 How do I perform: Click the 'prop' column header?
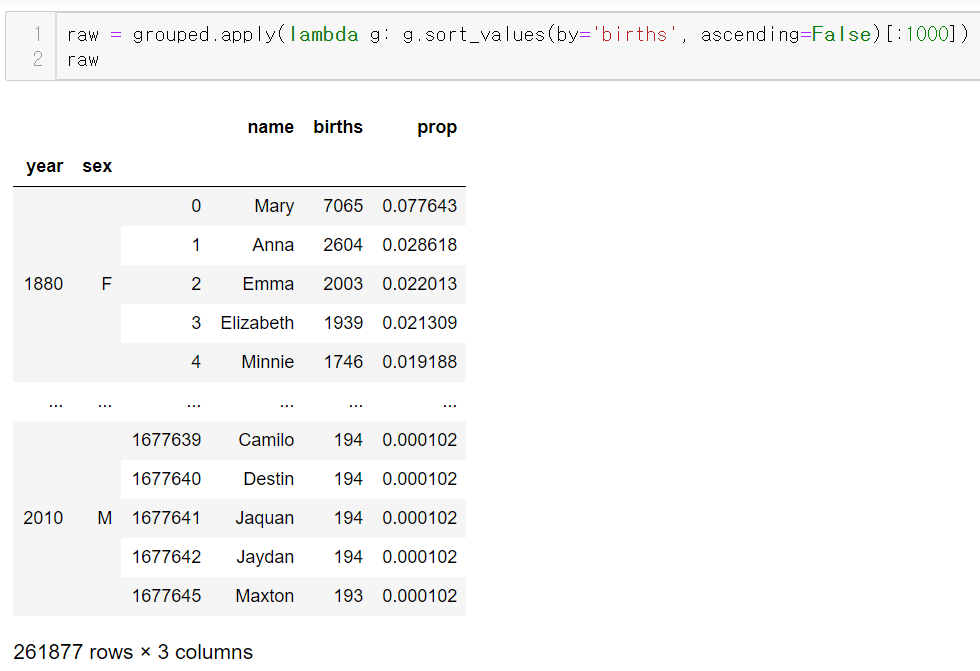tap(437, 127)
